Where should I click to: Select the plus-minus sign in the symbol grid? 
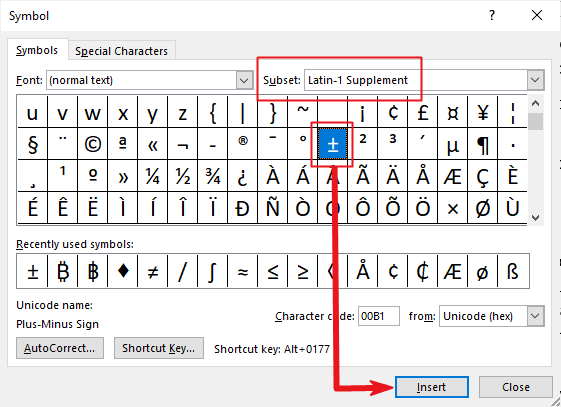332,144
